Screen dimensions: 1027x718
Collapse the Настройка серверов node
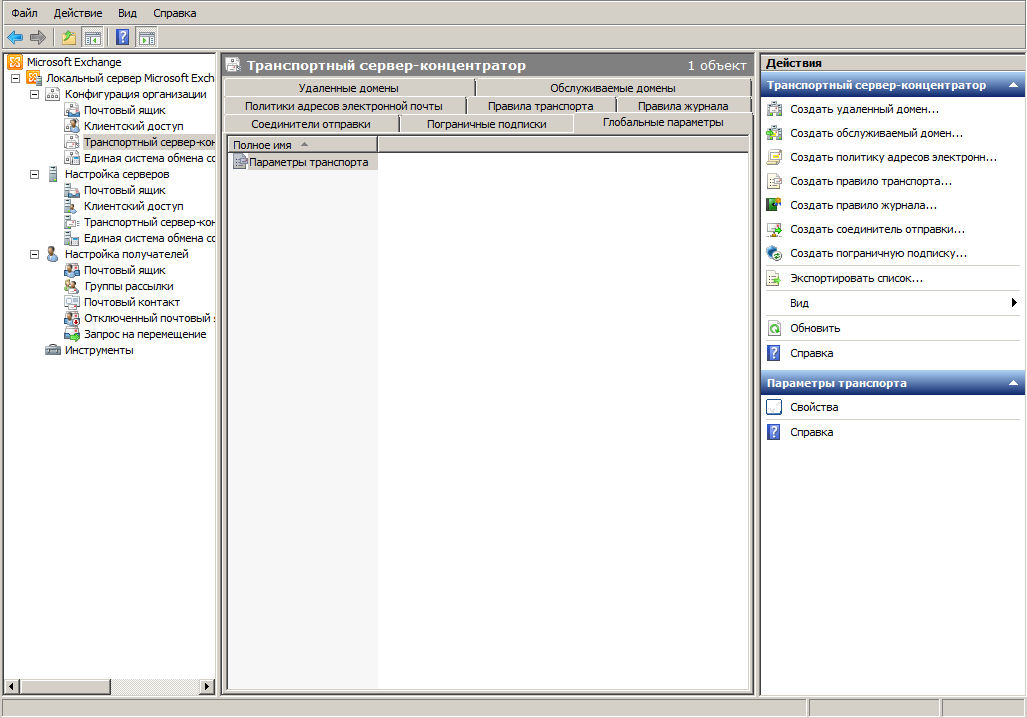35,174
